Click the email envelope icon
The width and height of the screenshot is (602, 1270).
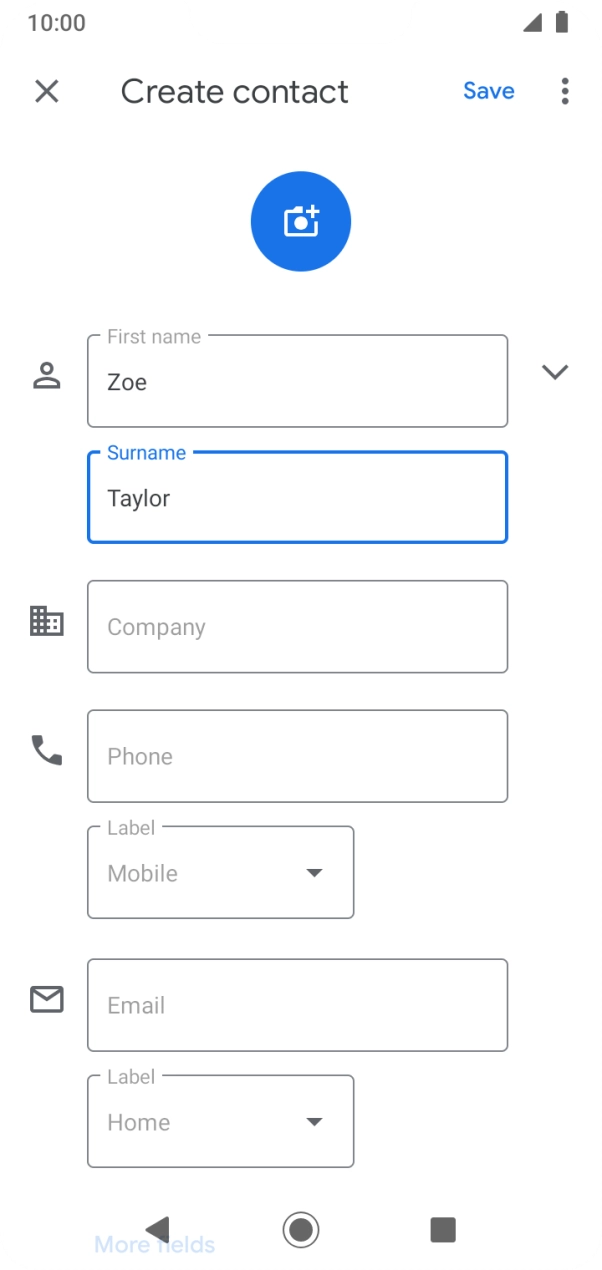(47, 999)
